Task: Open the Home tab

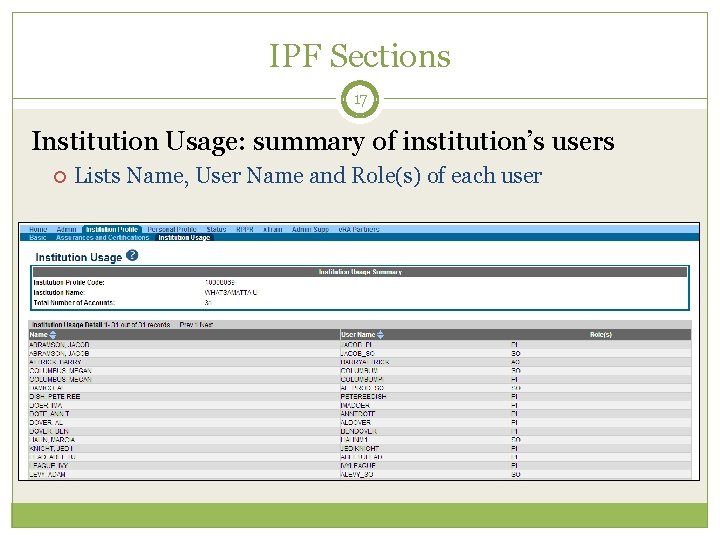Action: [38, 229]
